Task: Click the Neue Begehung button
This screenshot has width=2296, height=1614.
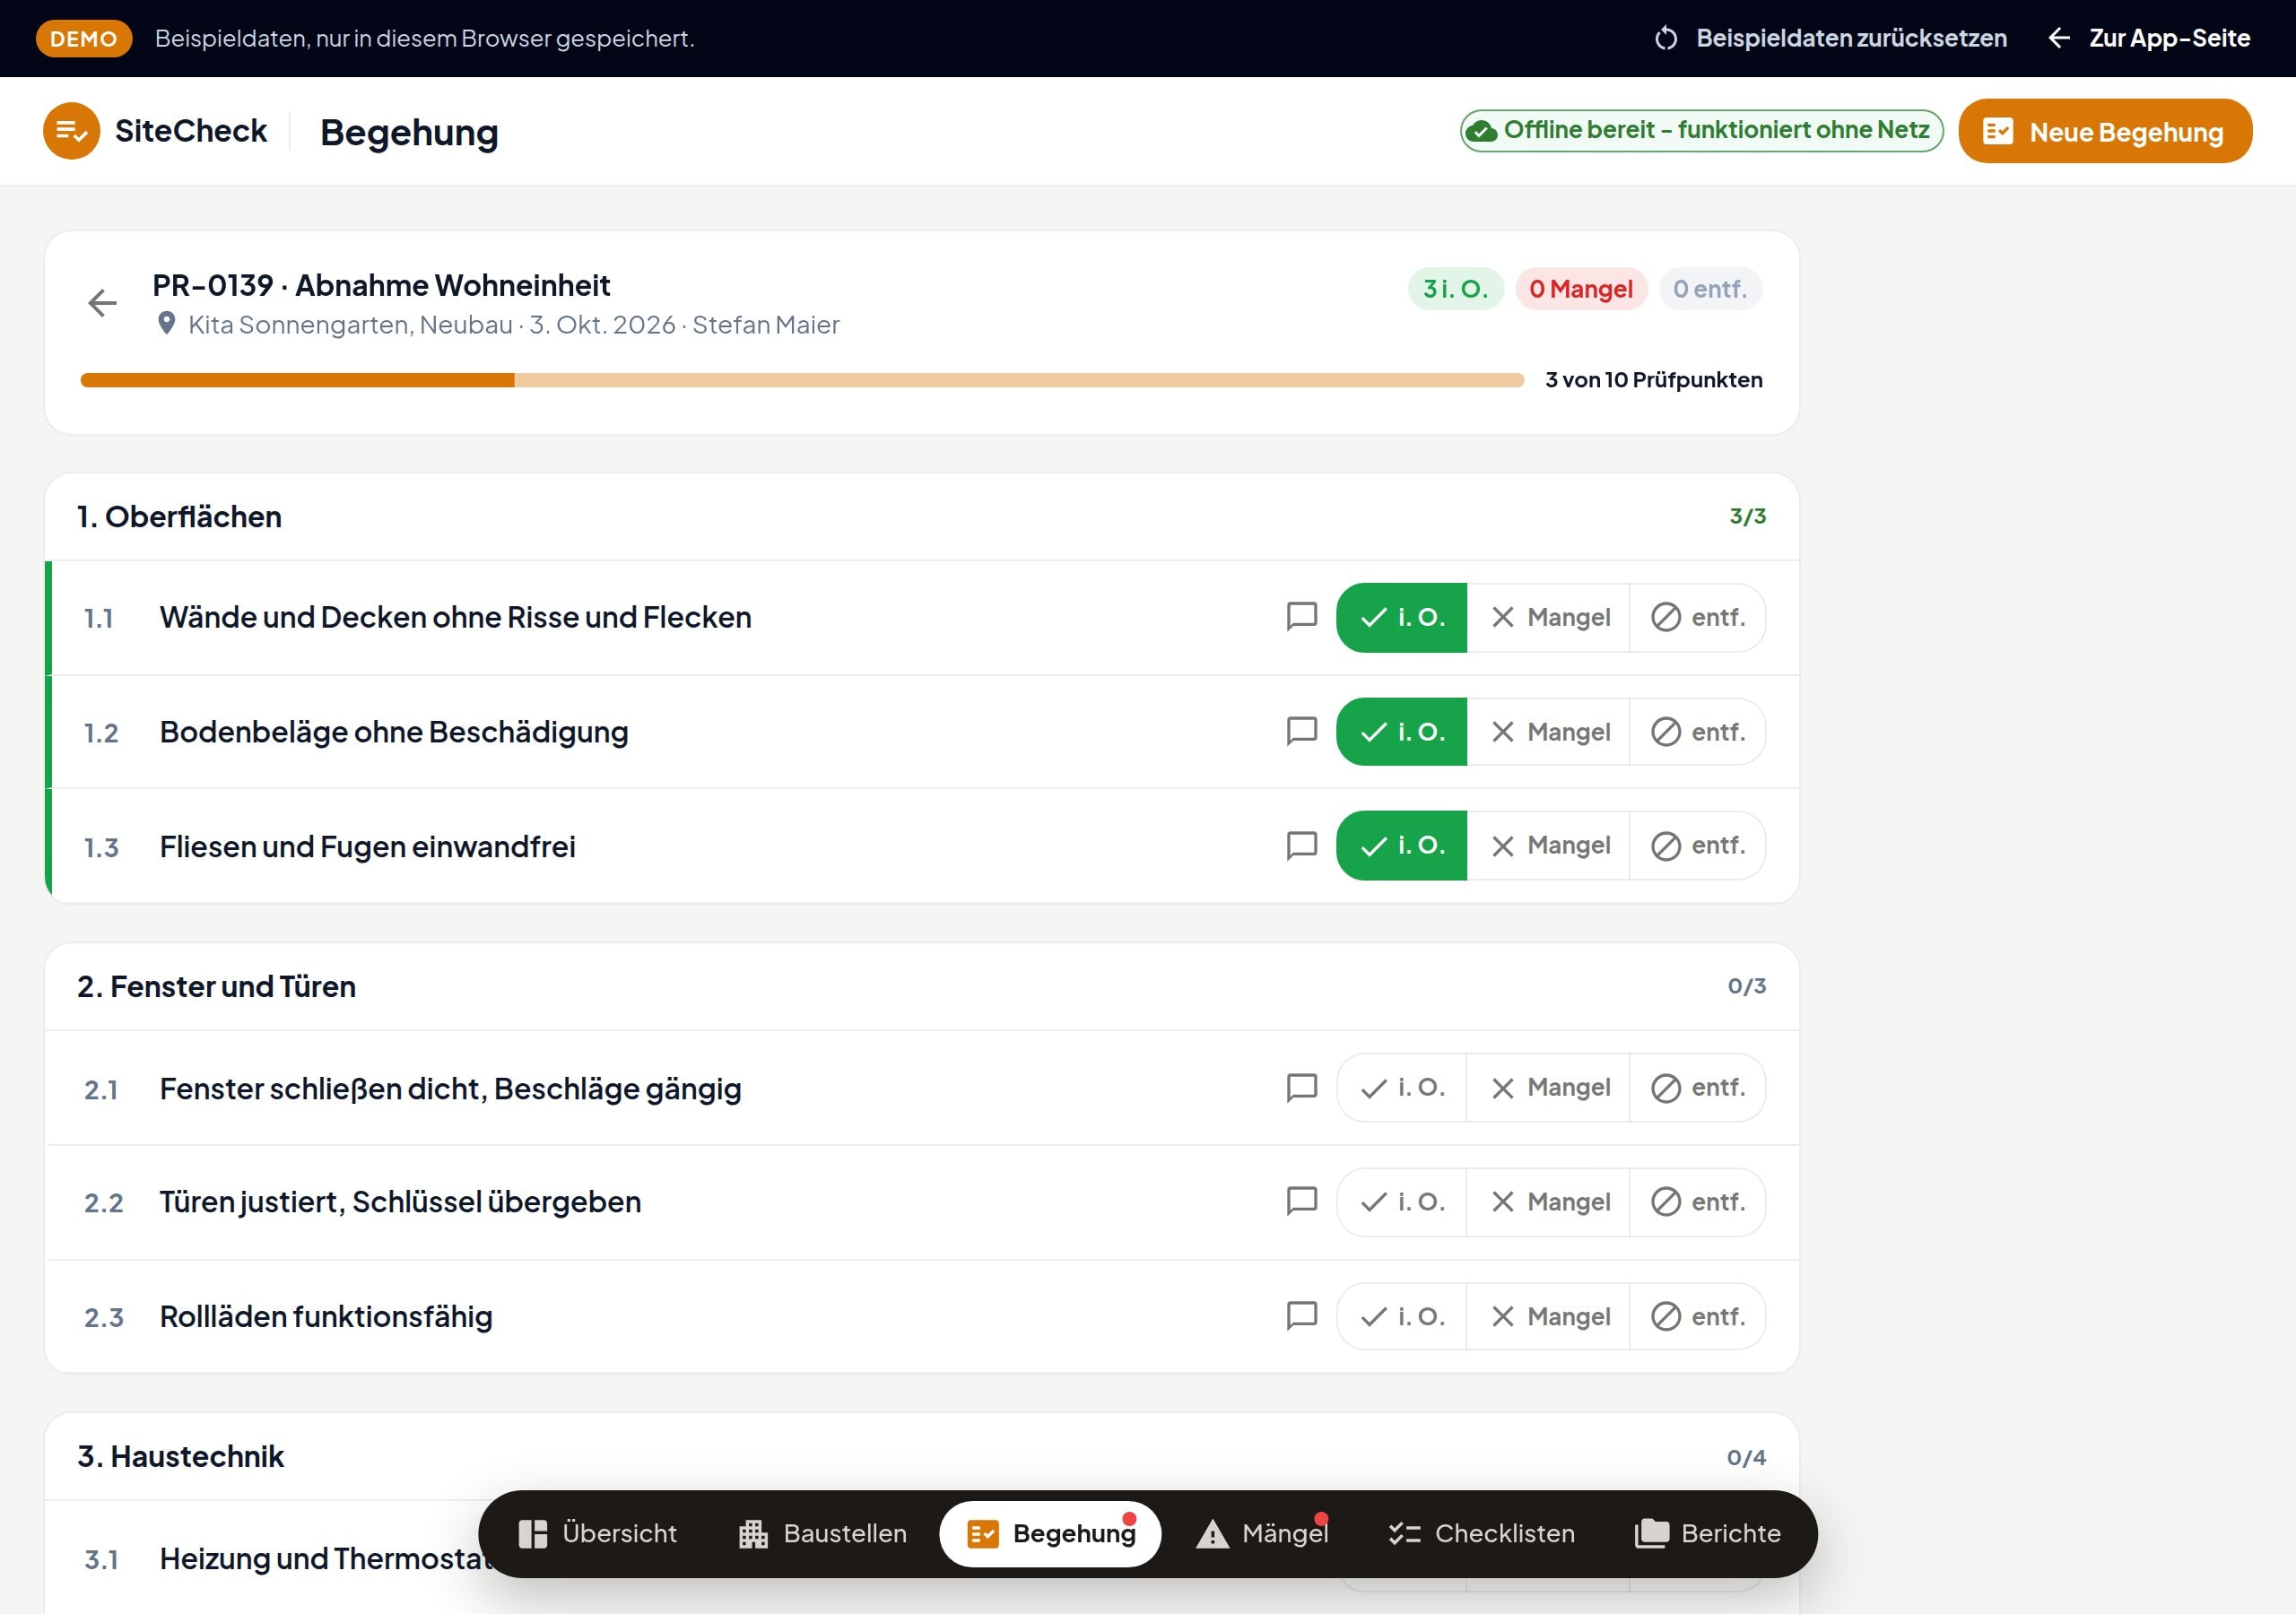Action: point(2105,131)
